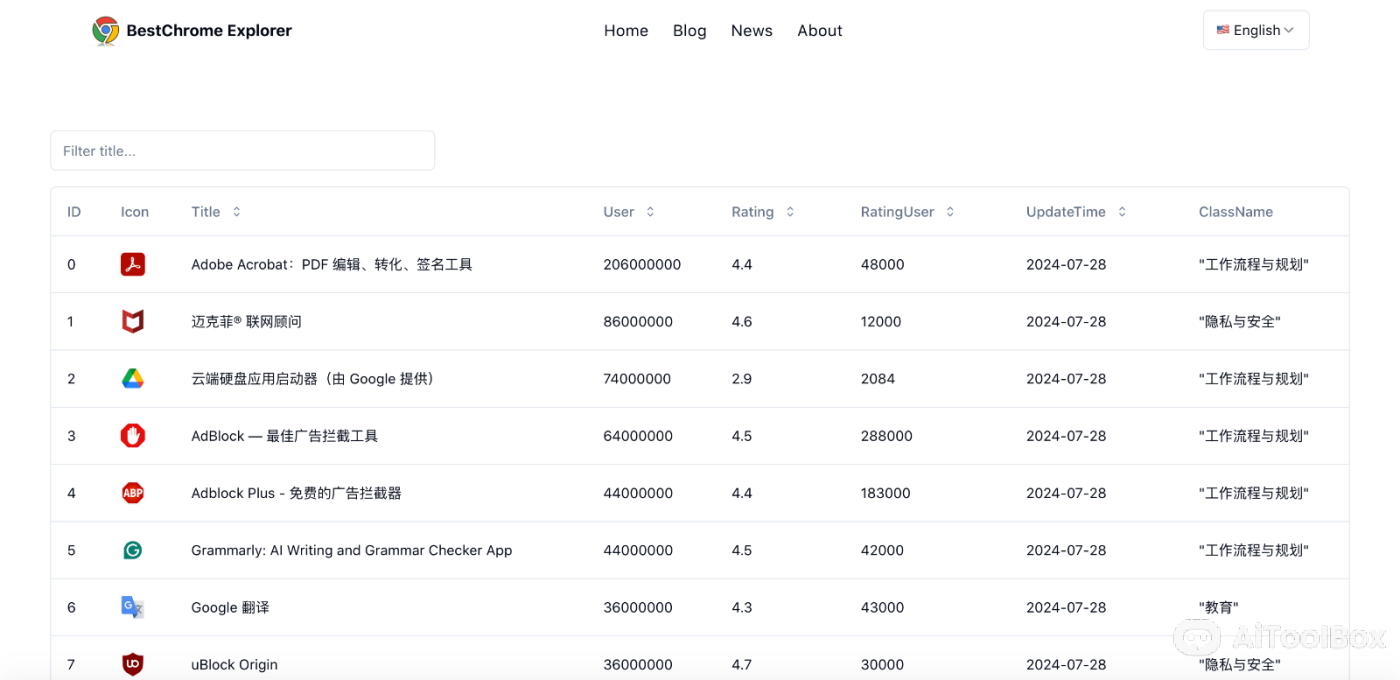Click the Grammarly green icon
The height and width of the screenshot is (680, 1400).
(x=133, y=549)
